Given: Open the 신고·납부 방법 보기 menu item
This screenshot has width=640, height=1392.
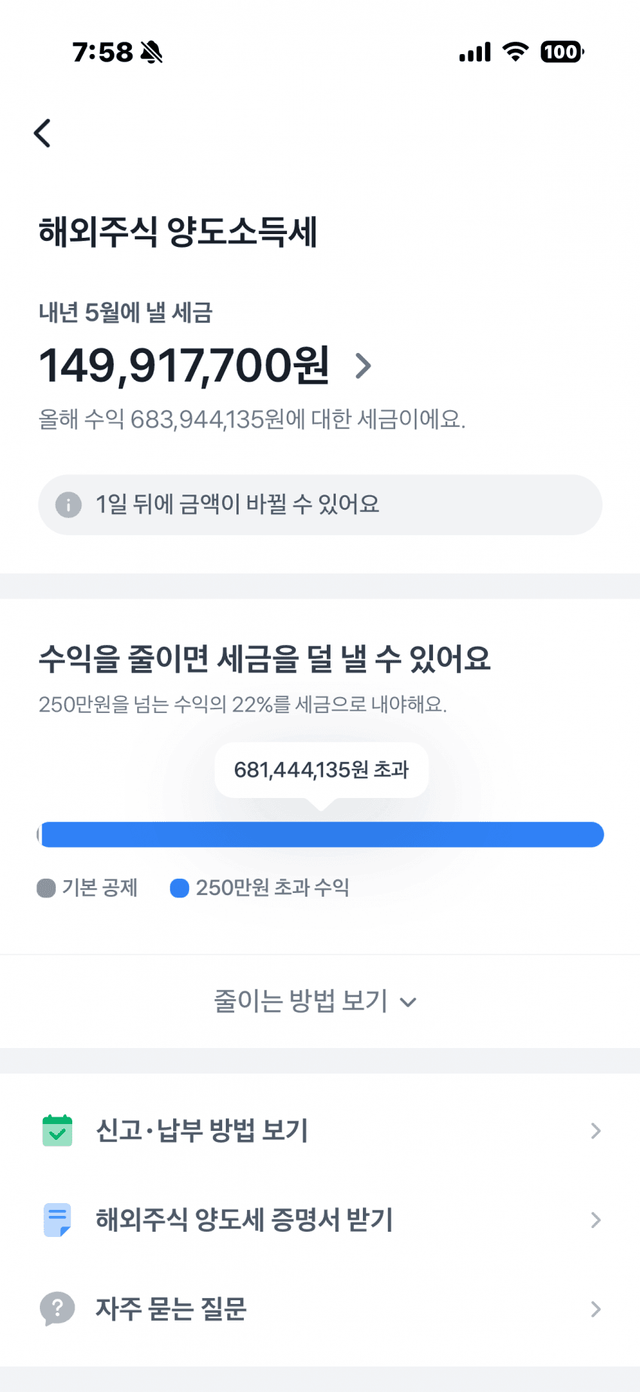Looking at the screenshot, I should 200,1131.
